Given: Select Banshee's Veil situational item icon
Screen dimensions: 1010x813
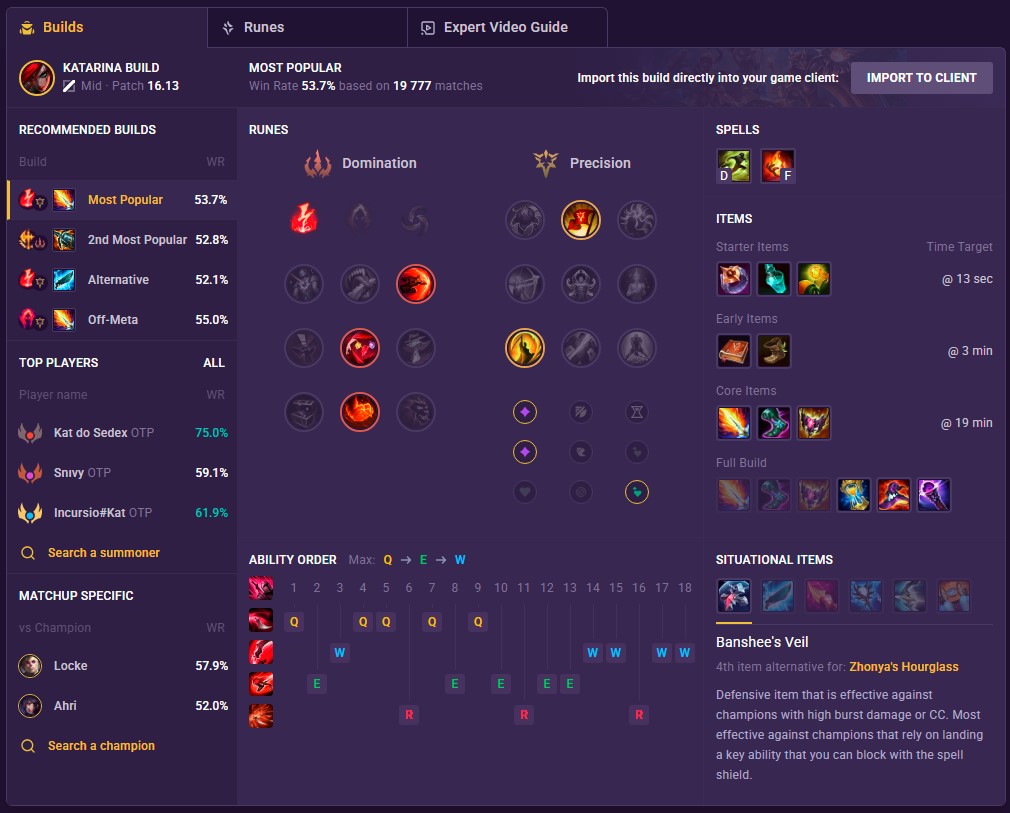Looking at the screenshot, I should pyautogui.click(x=734, y=595).
